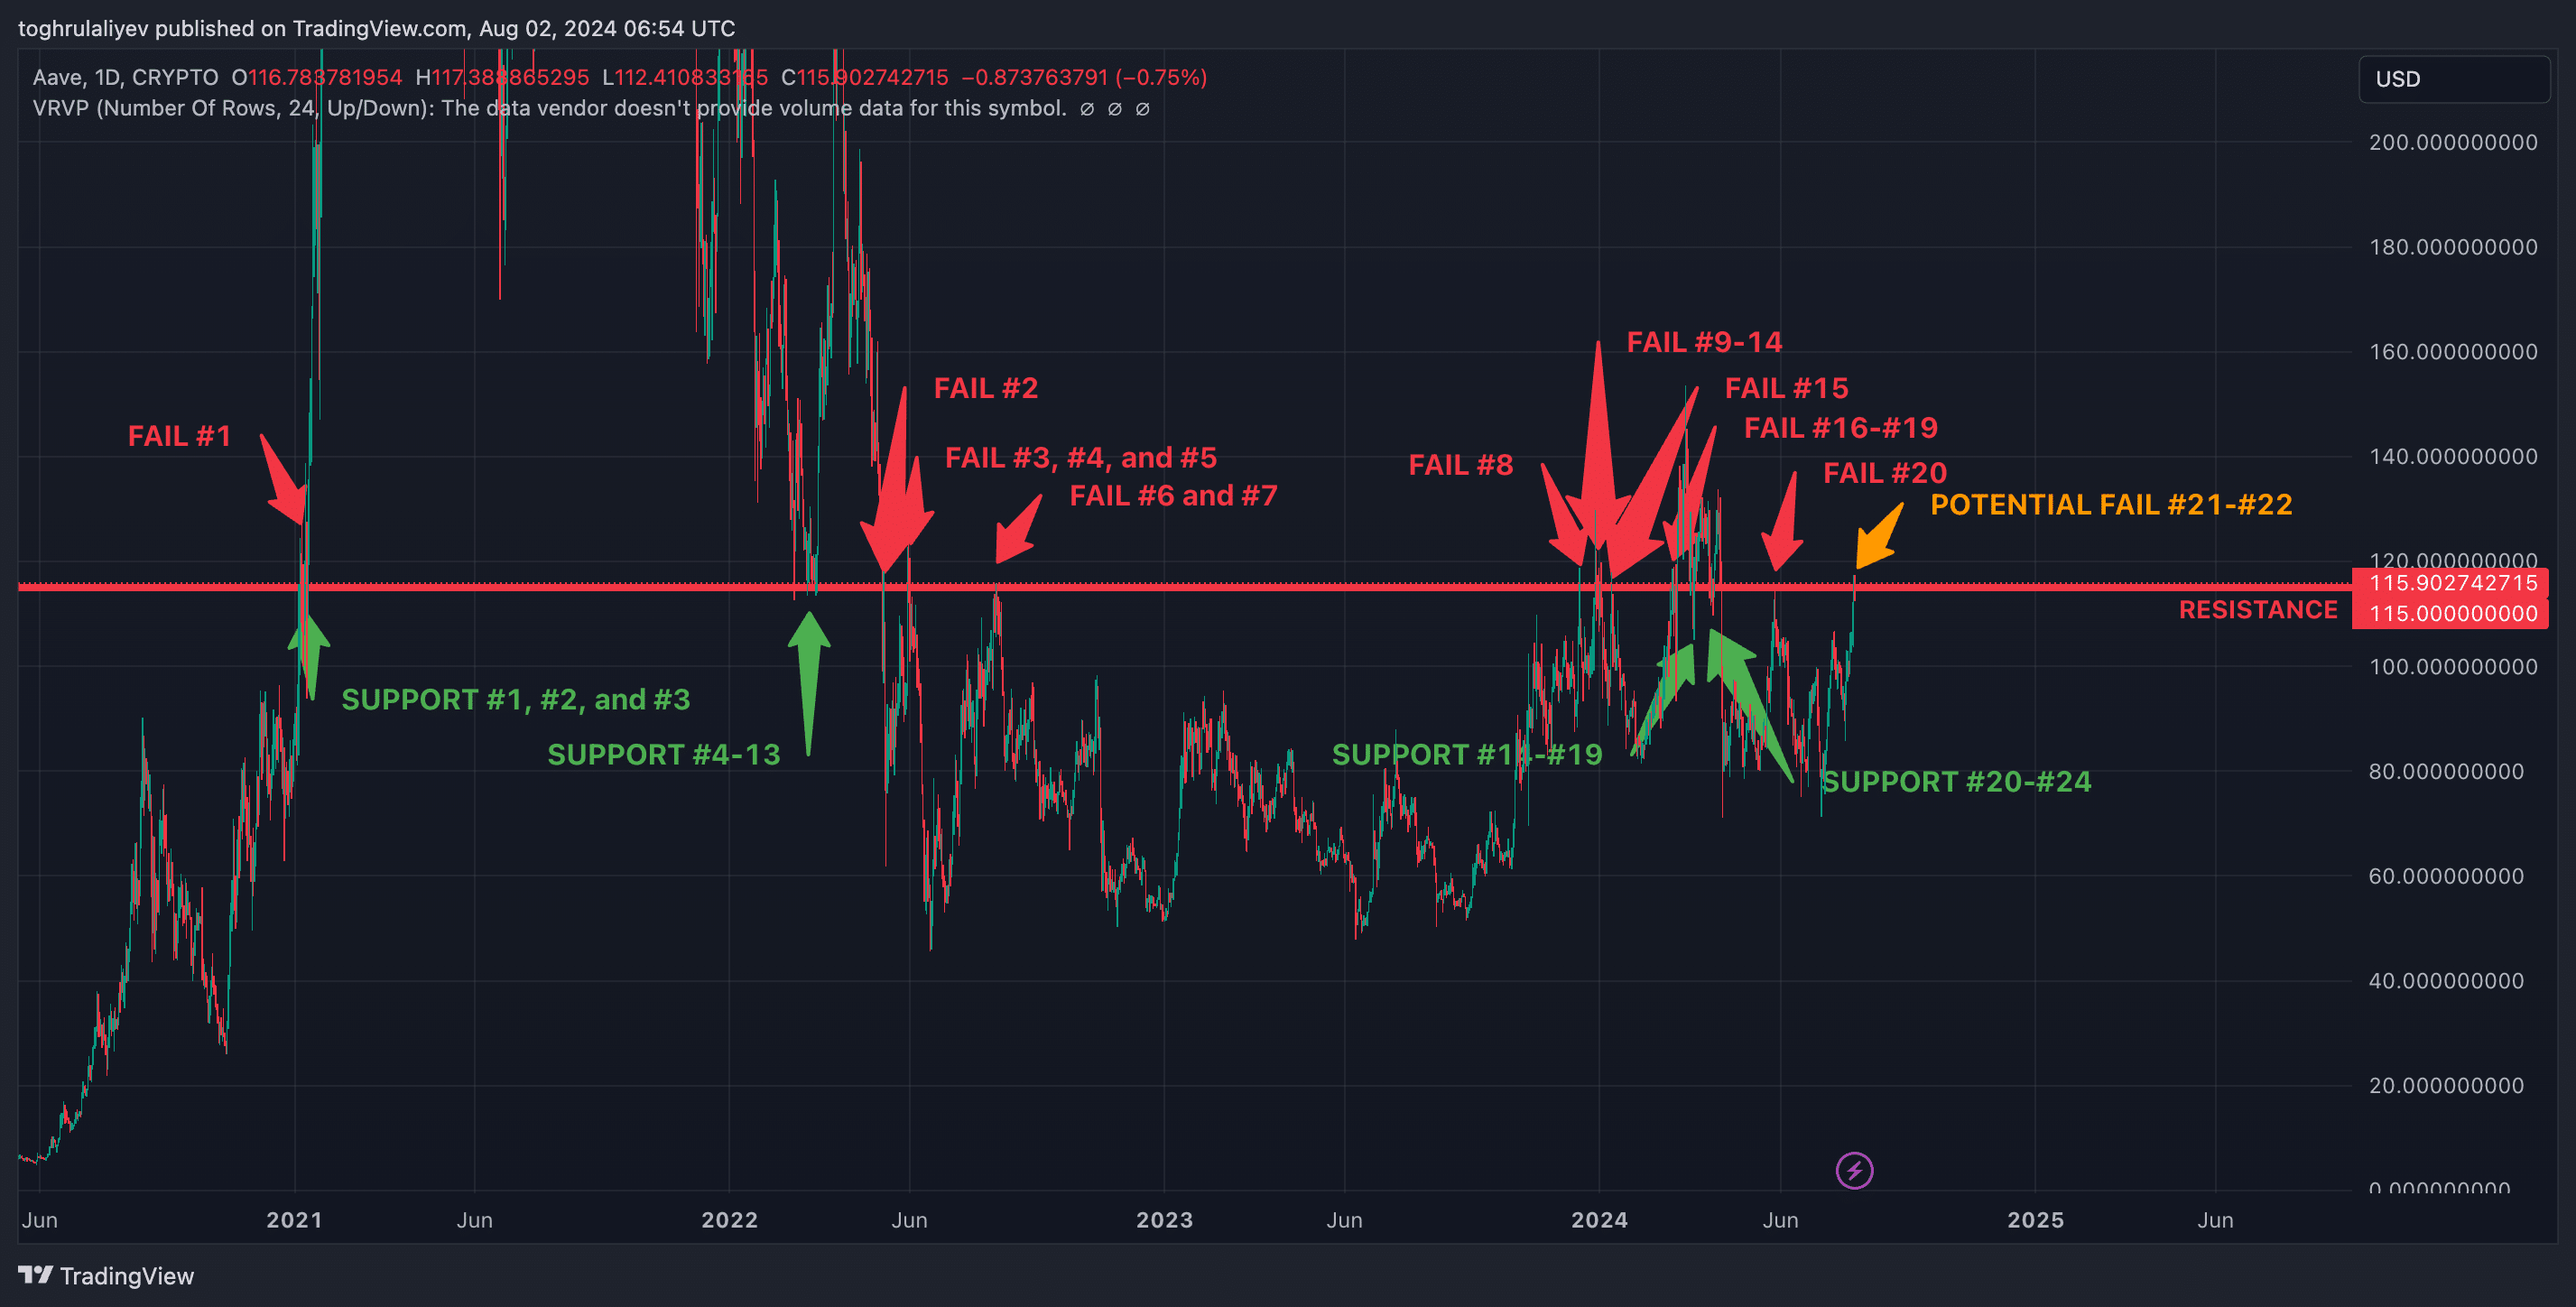Image resolution: width=2576 pixels, height=1307 pixels.
Task: Click the 2021 label on time axis
Action: (x=295, y=1220)
